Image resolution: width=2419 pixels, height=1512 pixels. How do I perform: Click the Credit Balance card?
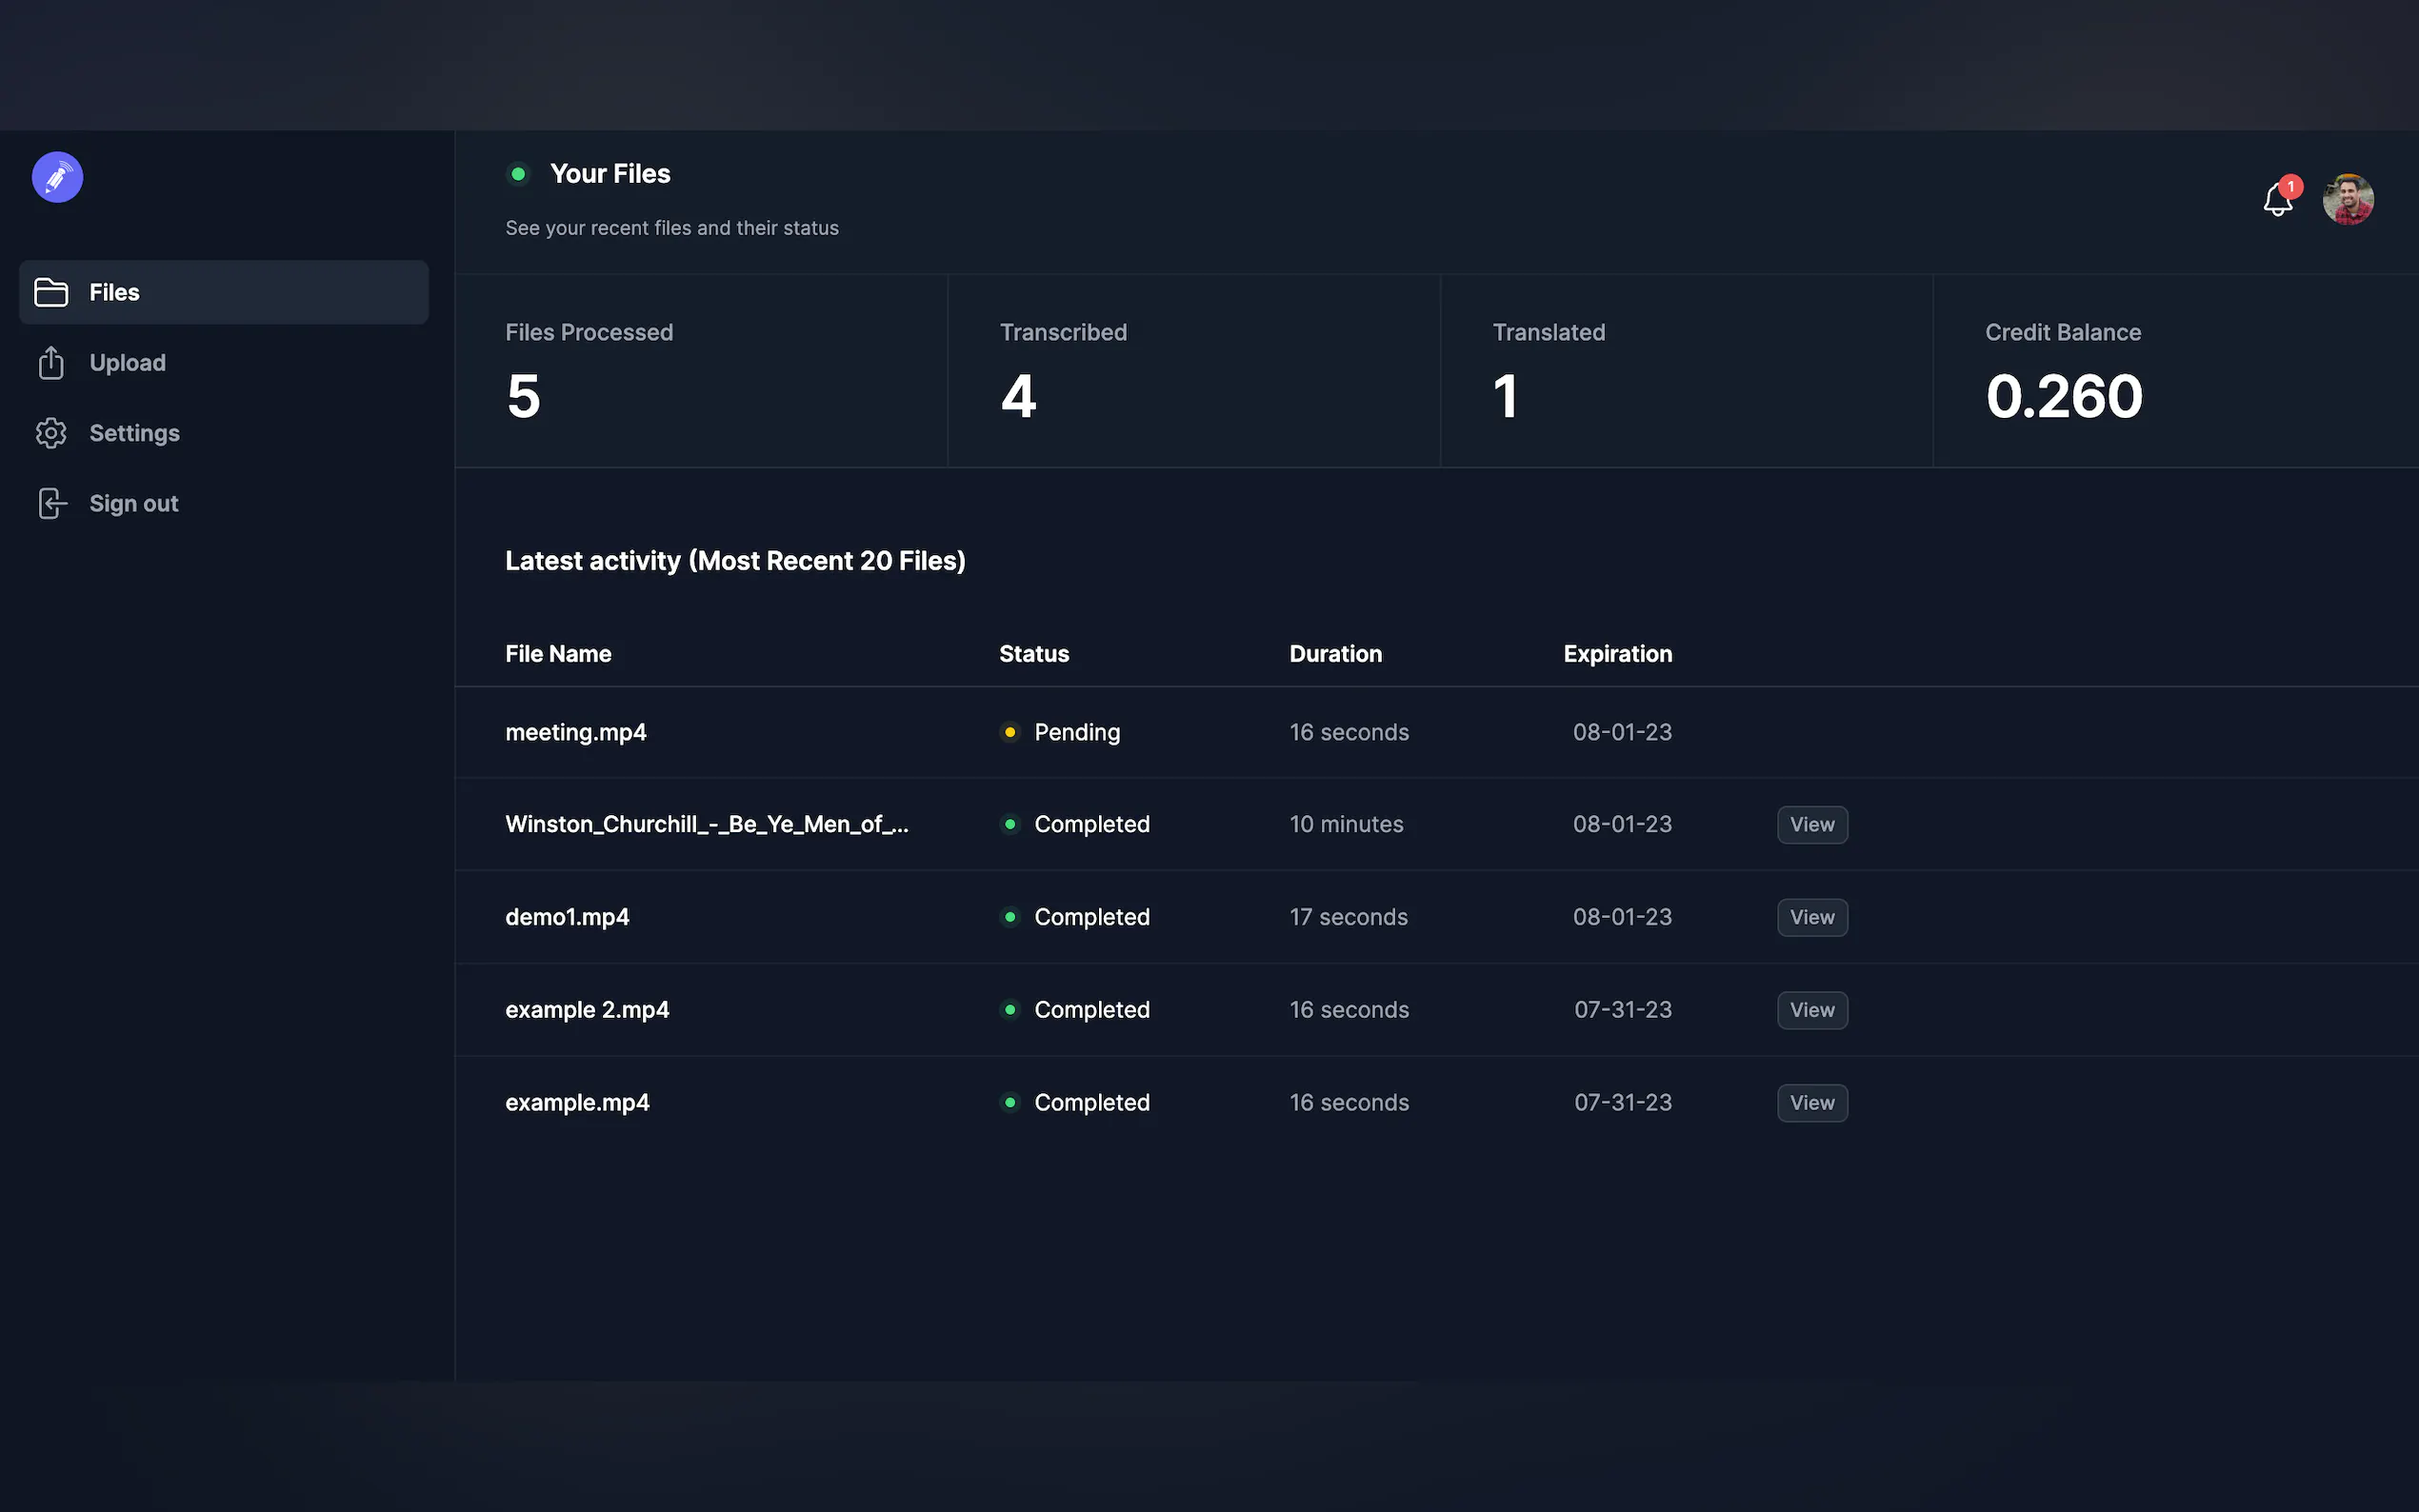point(2174,371)
